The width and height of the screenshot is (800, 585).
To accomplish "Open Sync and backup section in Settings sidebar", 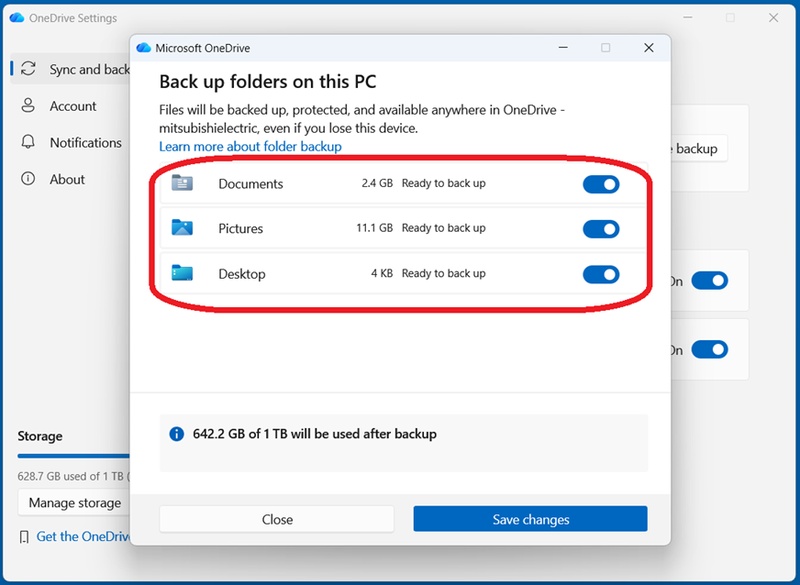I will (x=70, y=69).
